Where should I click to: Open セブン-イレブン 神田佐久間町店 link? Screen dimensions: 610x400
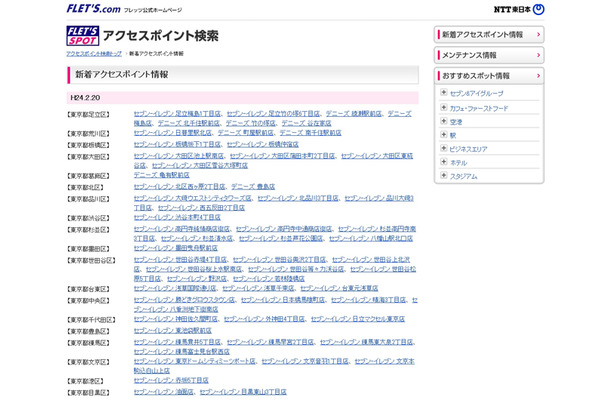175,319
